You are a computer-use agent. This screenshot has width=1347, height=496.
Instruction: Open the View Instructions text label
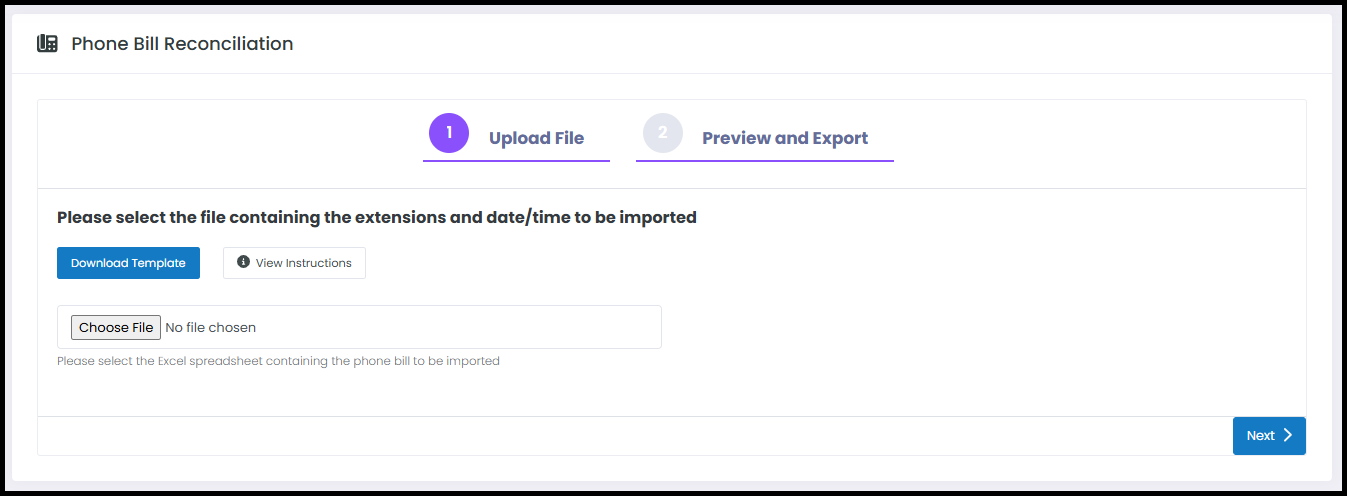point(304,263)
